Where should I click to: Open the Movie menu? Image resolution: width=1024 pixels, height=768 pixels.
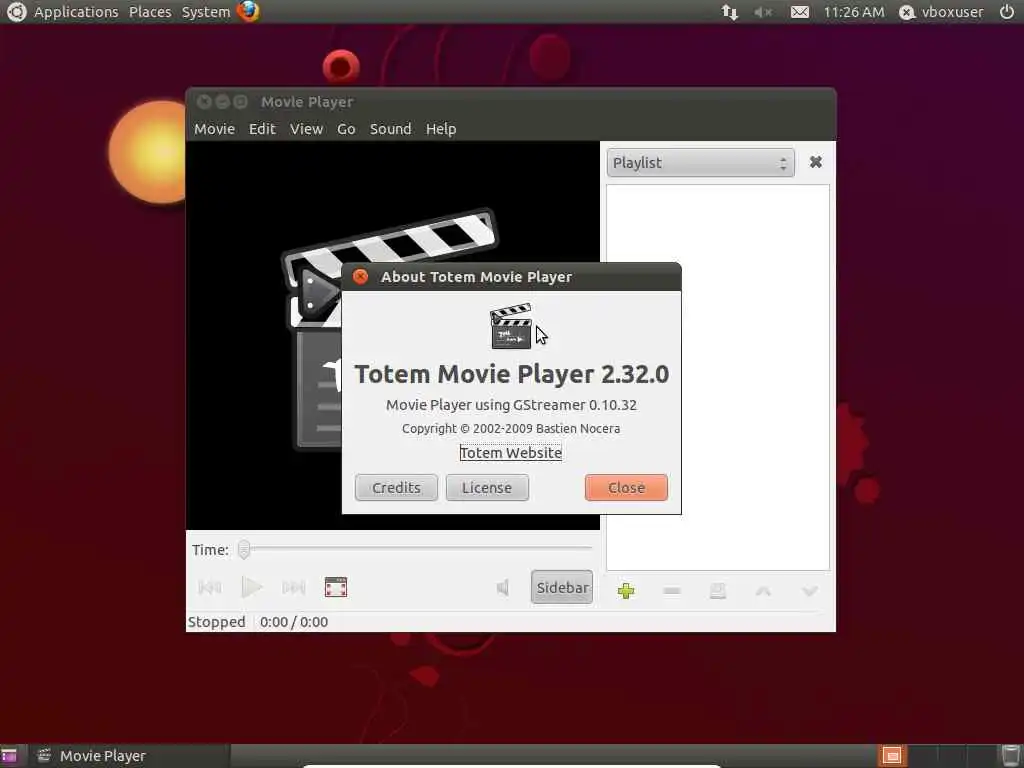tap(214, 129)
